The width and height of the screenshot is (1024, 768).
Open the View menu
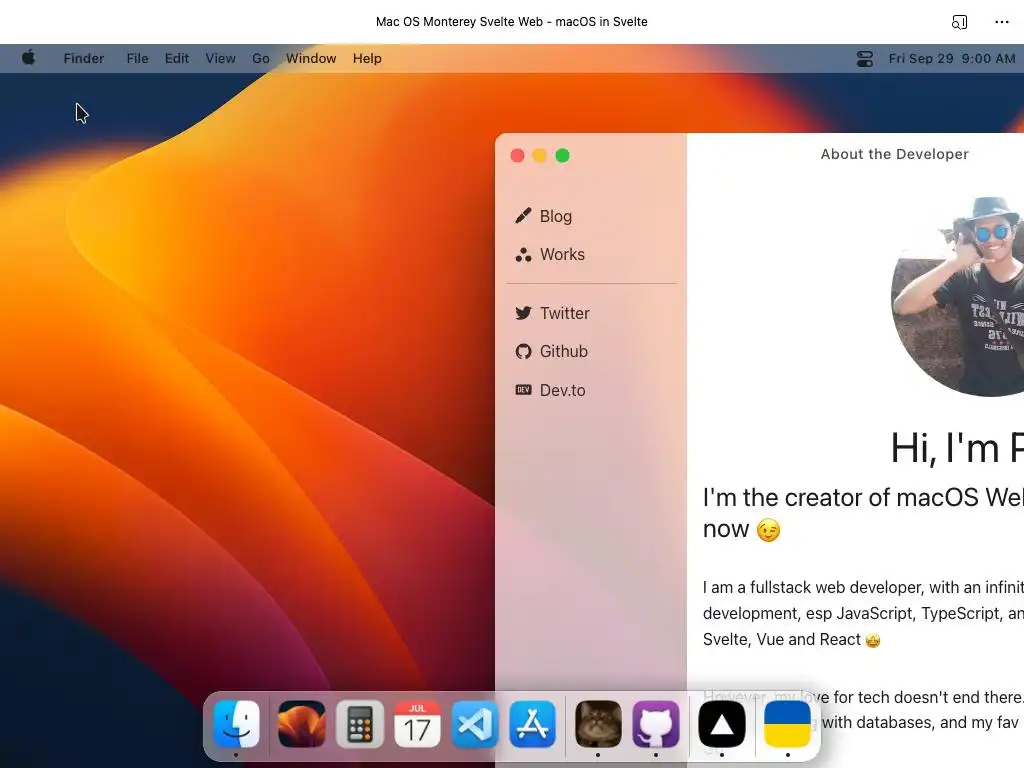[220, 58]
